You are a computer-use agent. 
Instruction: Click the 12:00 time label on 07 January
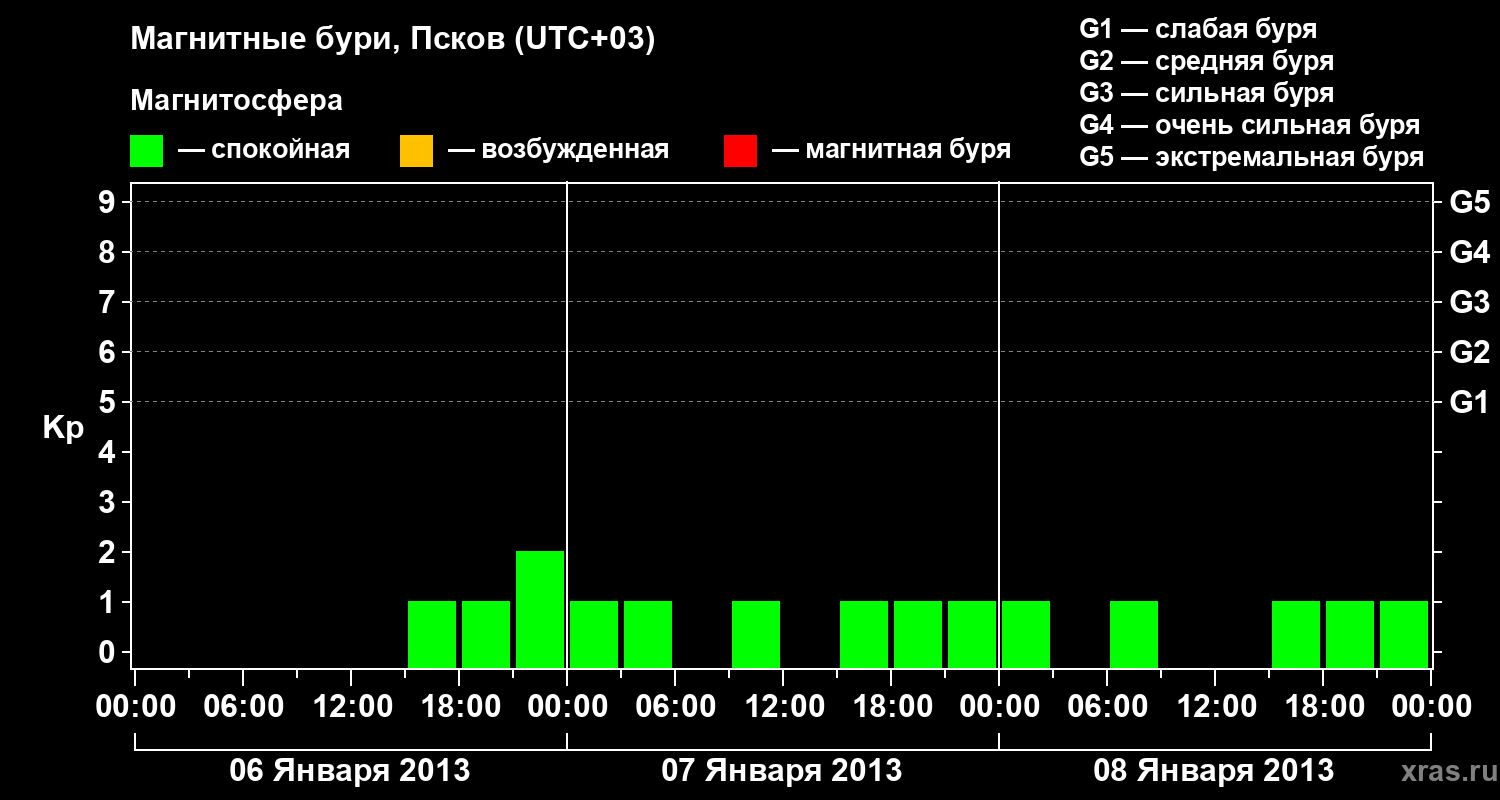tap(783, 707)
